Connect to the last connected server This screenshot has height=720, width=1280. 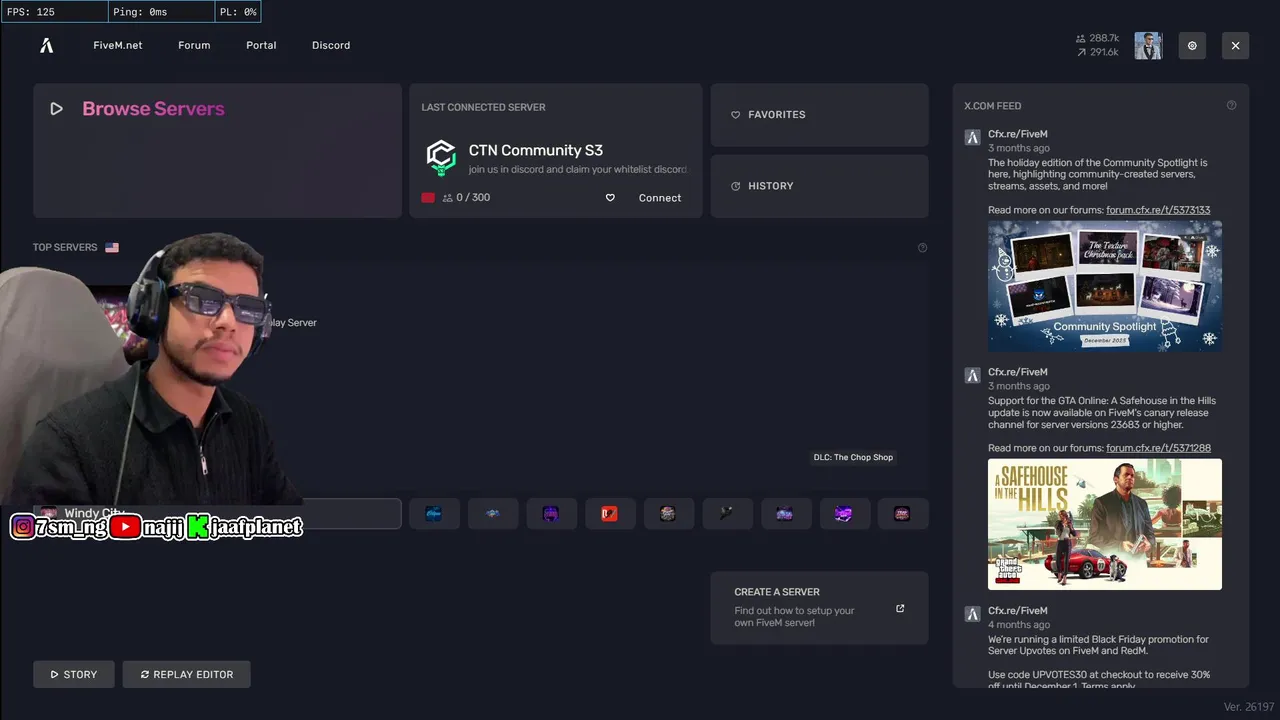click(x=660, y=198)
